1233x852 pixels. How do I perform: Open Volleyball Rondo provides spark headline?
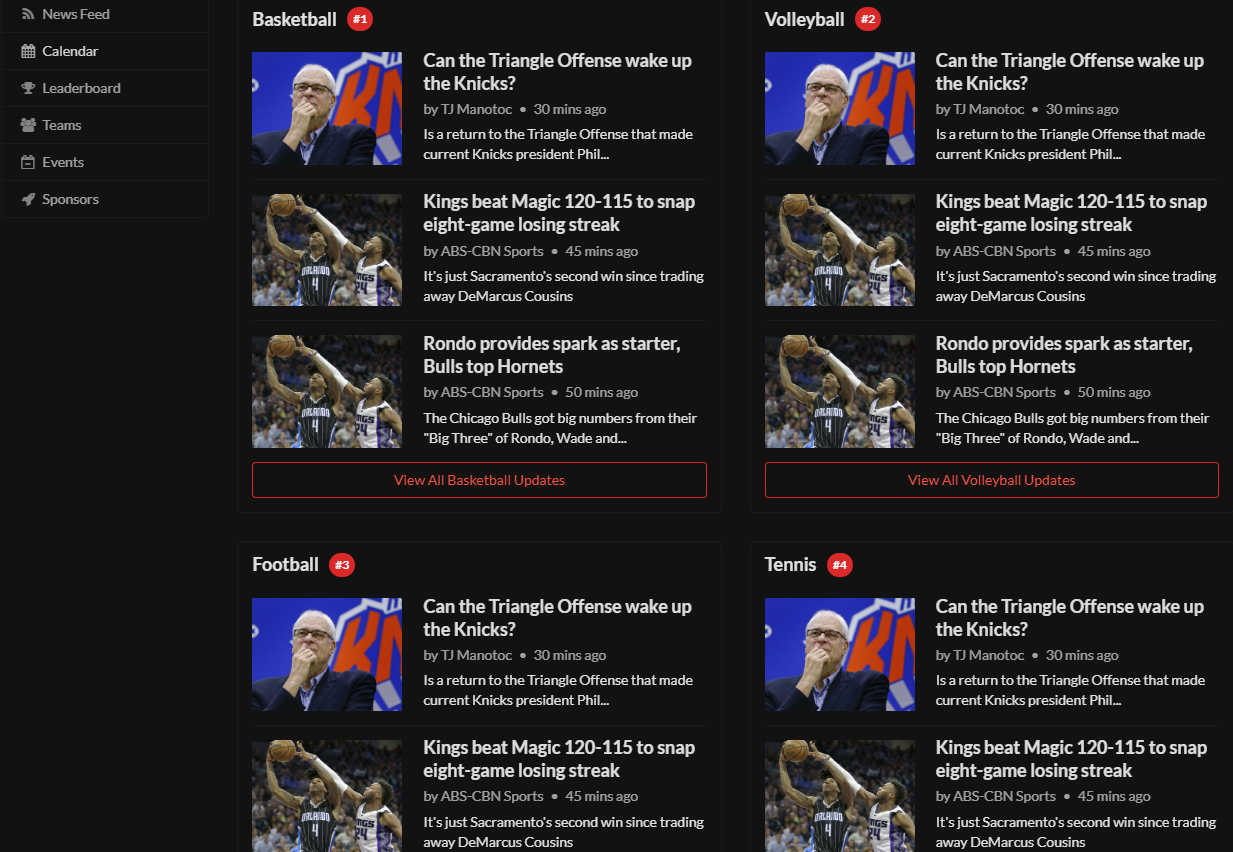coord(1064,355)
